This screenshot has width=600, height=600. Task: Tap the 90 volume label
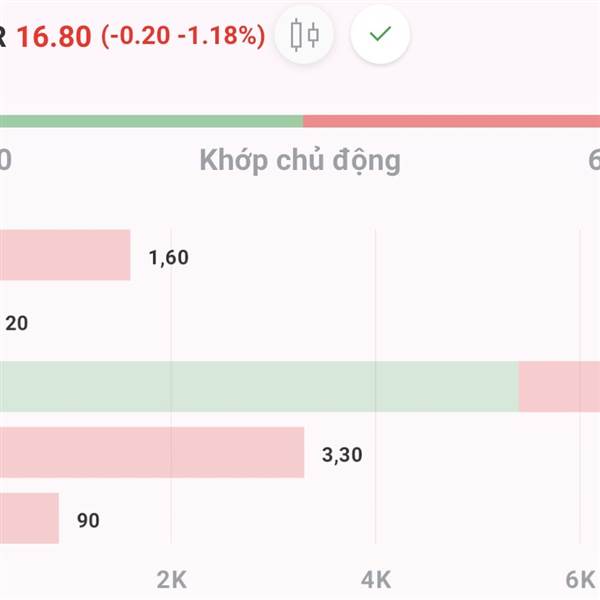88,520
